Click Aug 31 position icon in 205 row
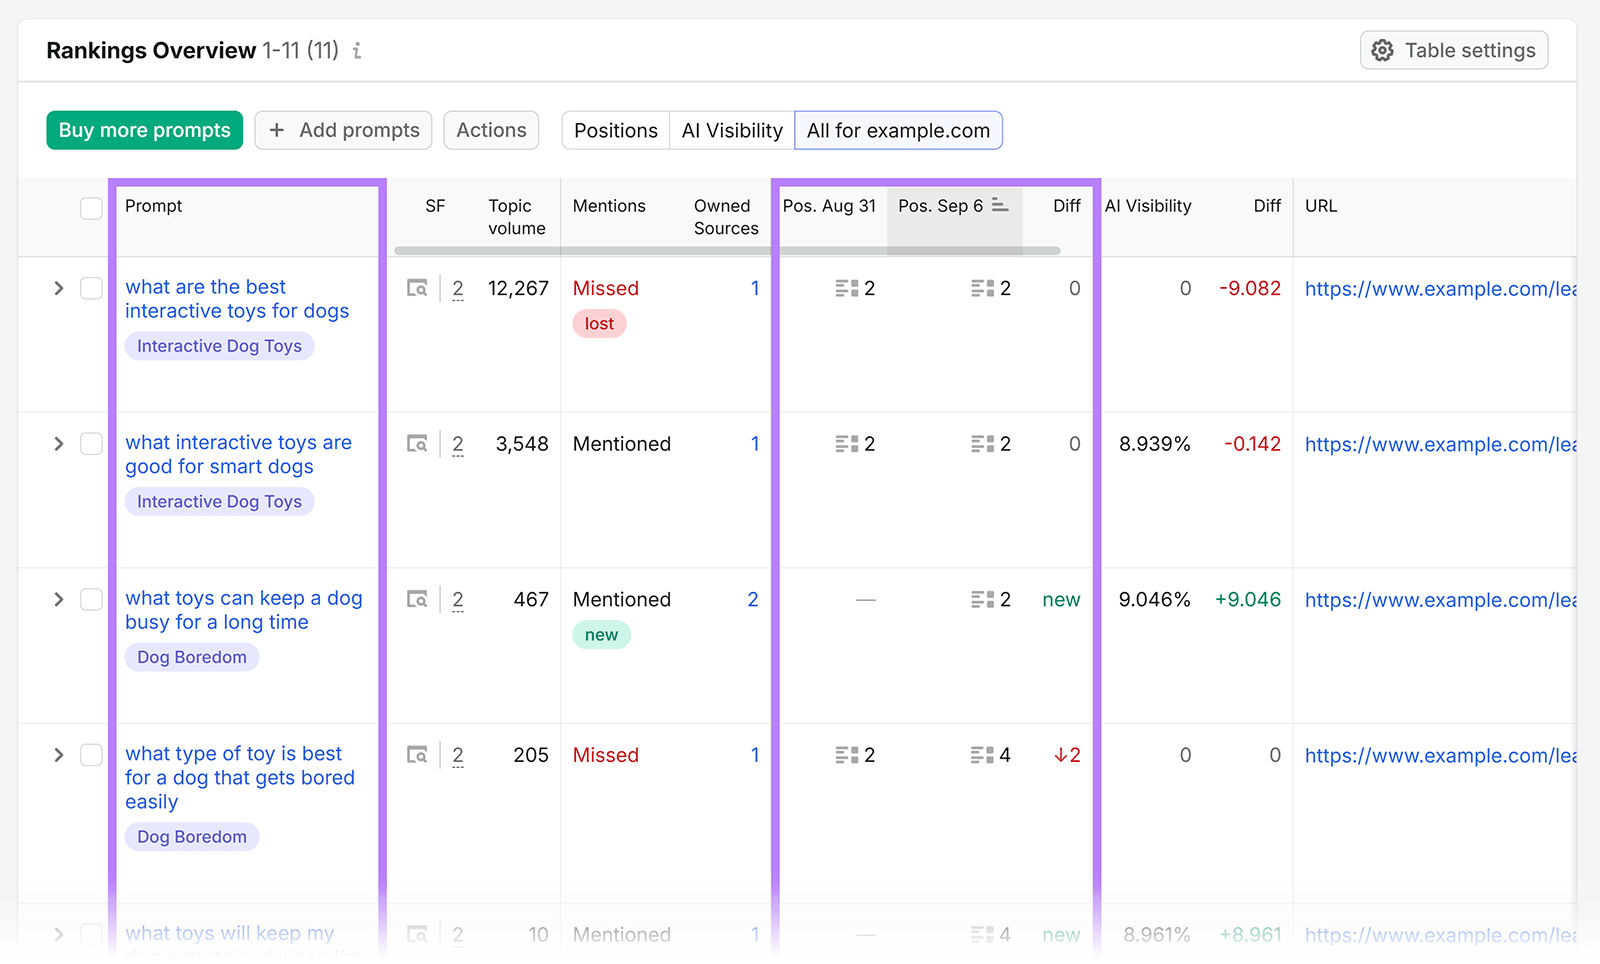This screenshot has height=964, width=1600. point(847,755)
